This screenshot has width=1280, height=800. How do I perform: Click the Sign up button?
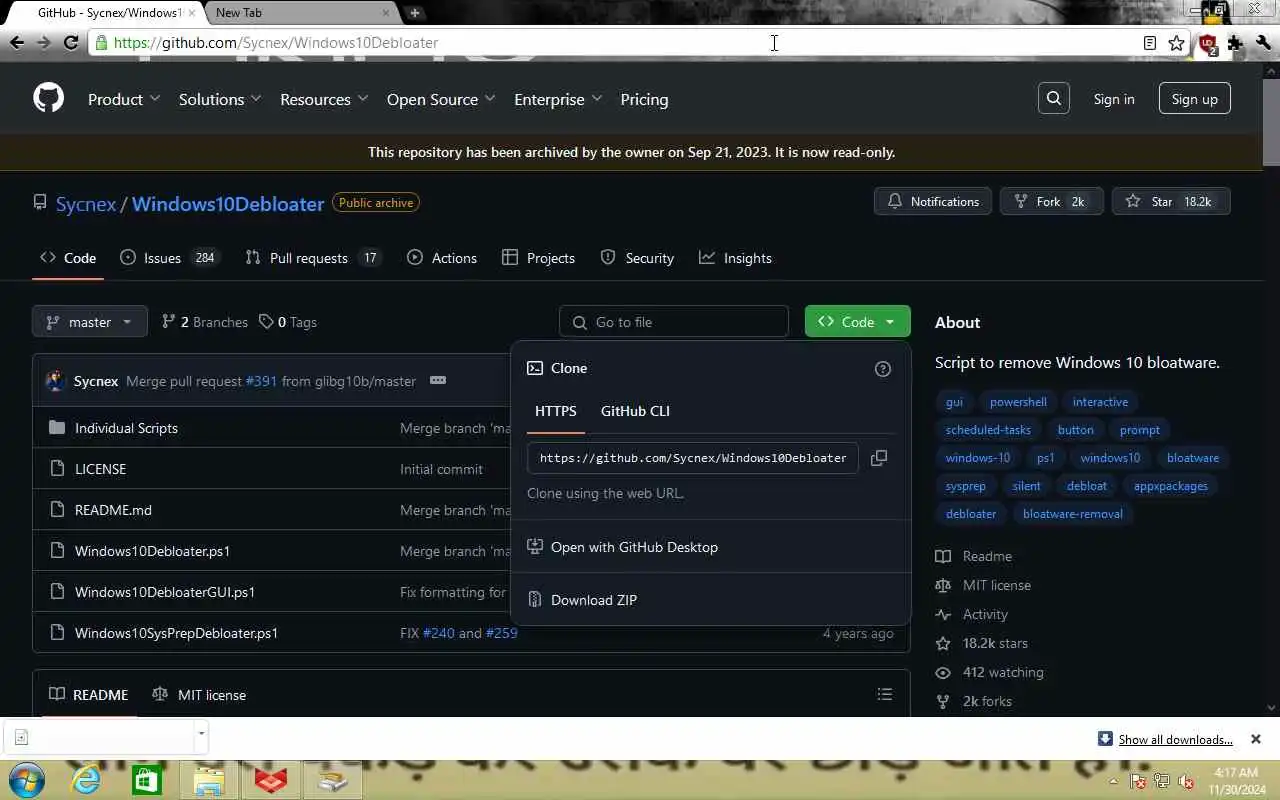point(1195,98)
